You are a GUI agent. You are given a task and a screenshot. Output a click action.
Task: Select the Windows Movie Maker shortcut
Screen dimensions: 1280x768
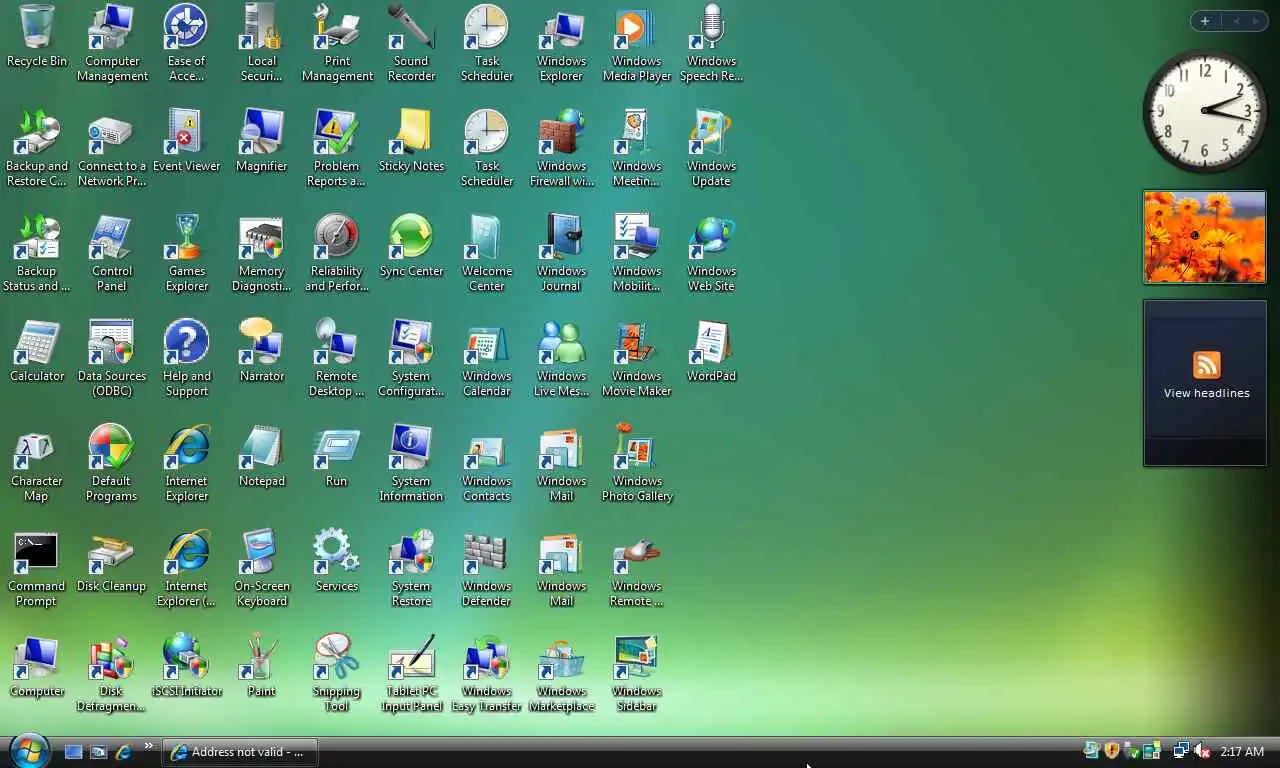(637, 358)
